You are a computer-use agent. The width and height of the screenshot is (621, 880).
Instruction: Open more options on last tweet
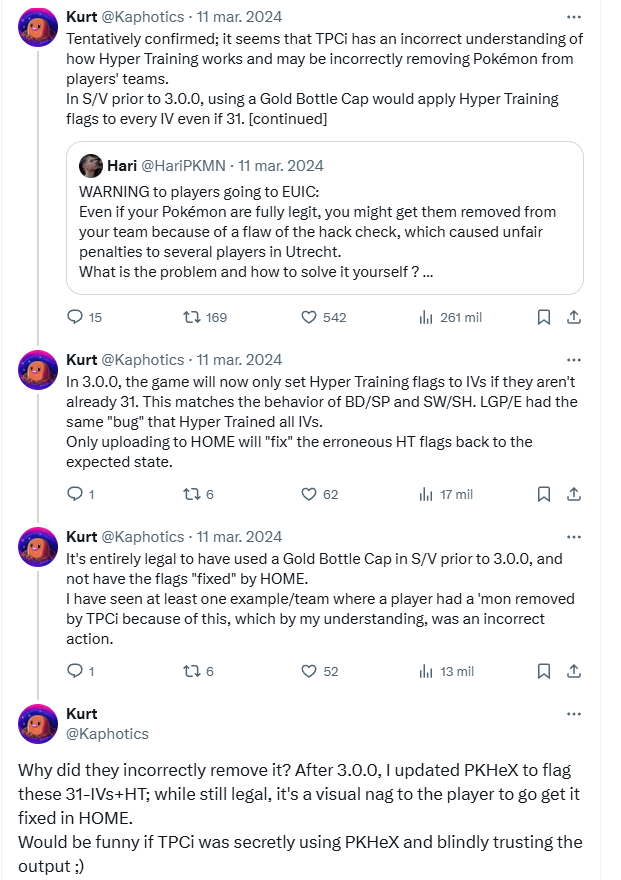(574, 714)
